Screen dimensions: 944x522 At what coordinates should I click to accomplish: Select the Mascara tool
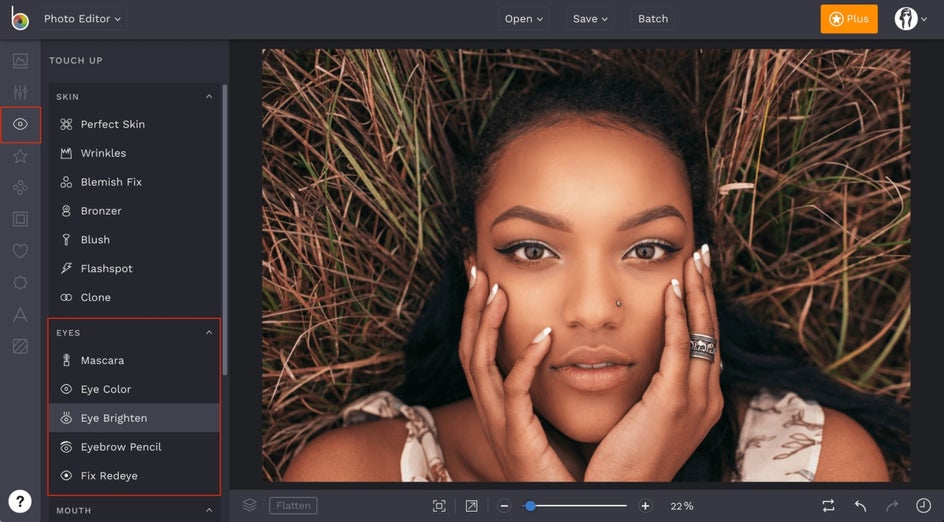click(134, 360)
